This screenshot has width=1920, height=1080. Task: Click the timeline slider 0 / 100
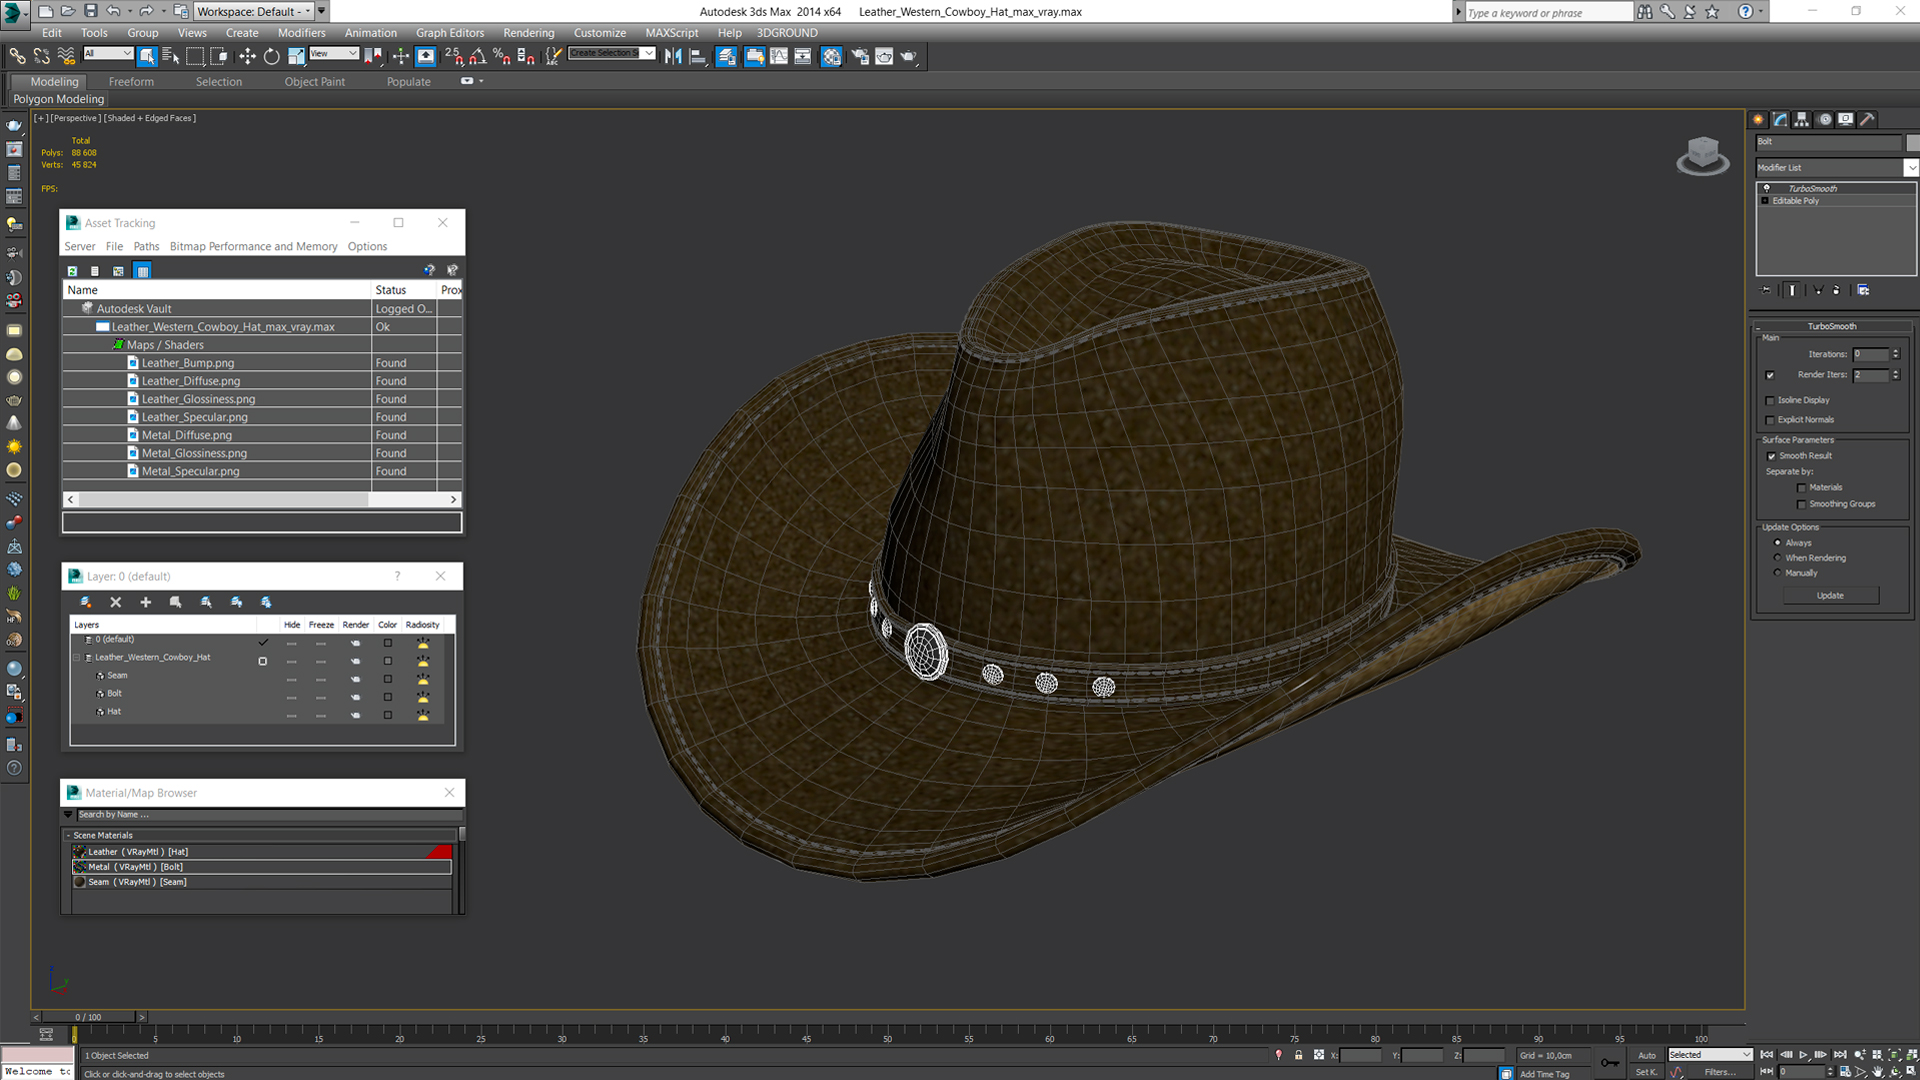coord(88,1017)
